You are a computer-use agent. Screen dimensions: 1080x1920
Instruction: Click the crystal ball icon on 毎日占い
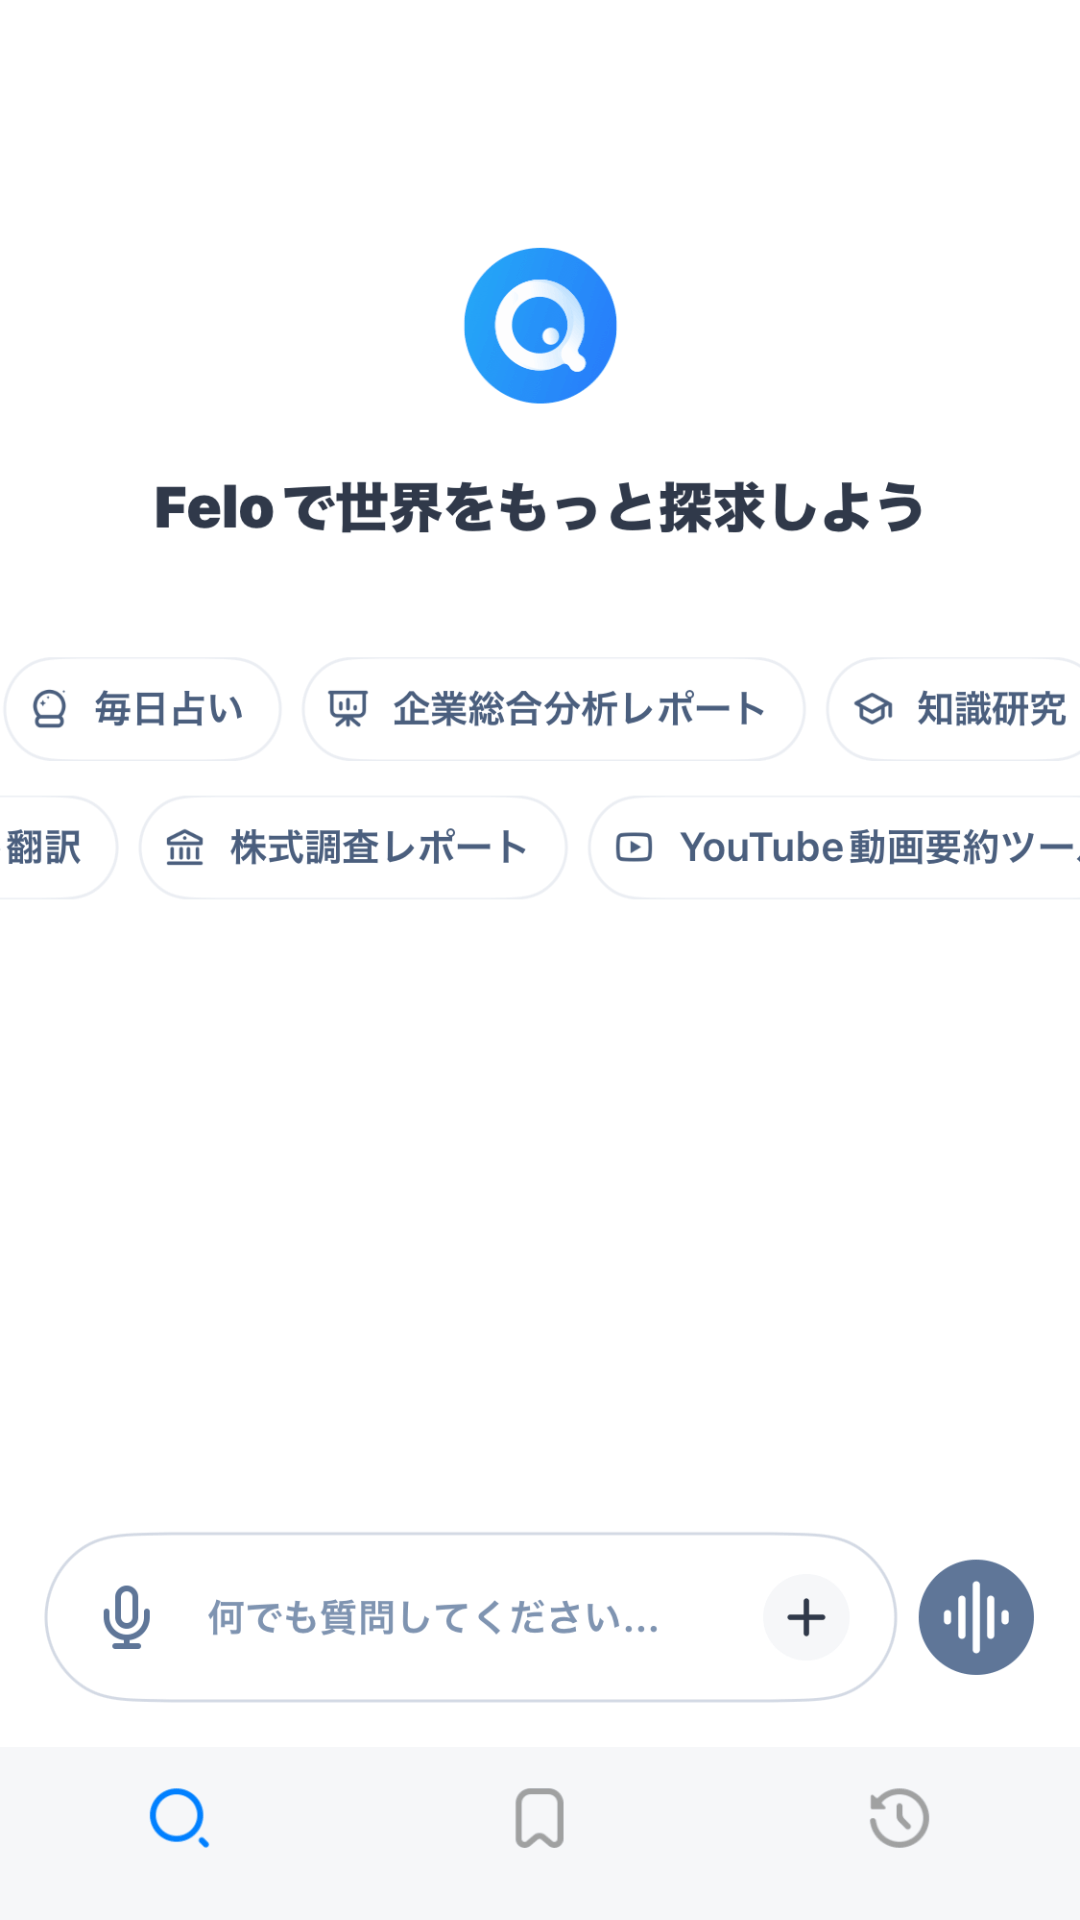[49, 709]
